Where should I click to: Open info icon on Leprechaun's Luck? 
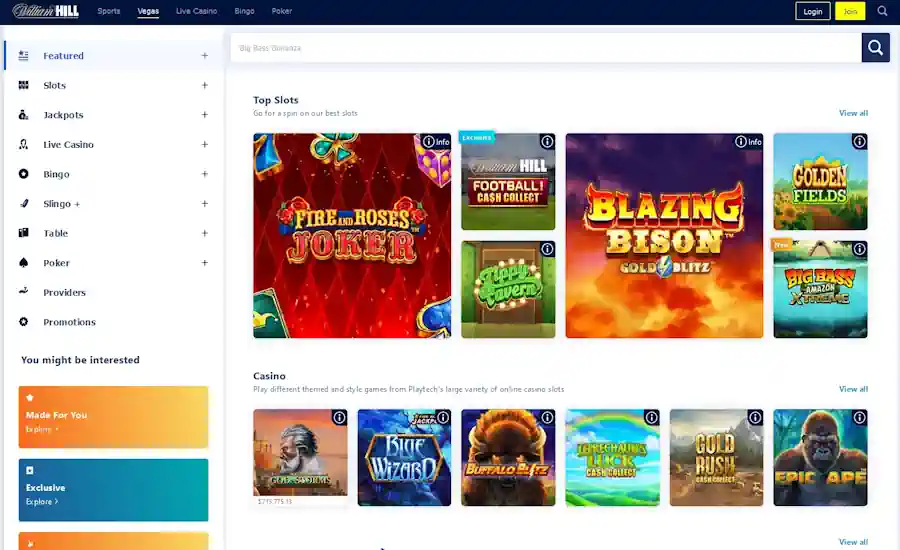click(x=651, y=417)
